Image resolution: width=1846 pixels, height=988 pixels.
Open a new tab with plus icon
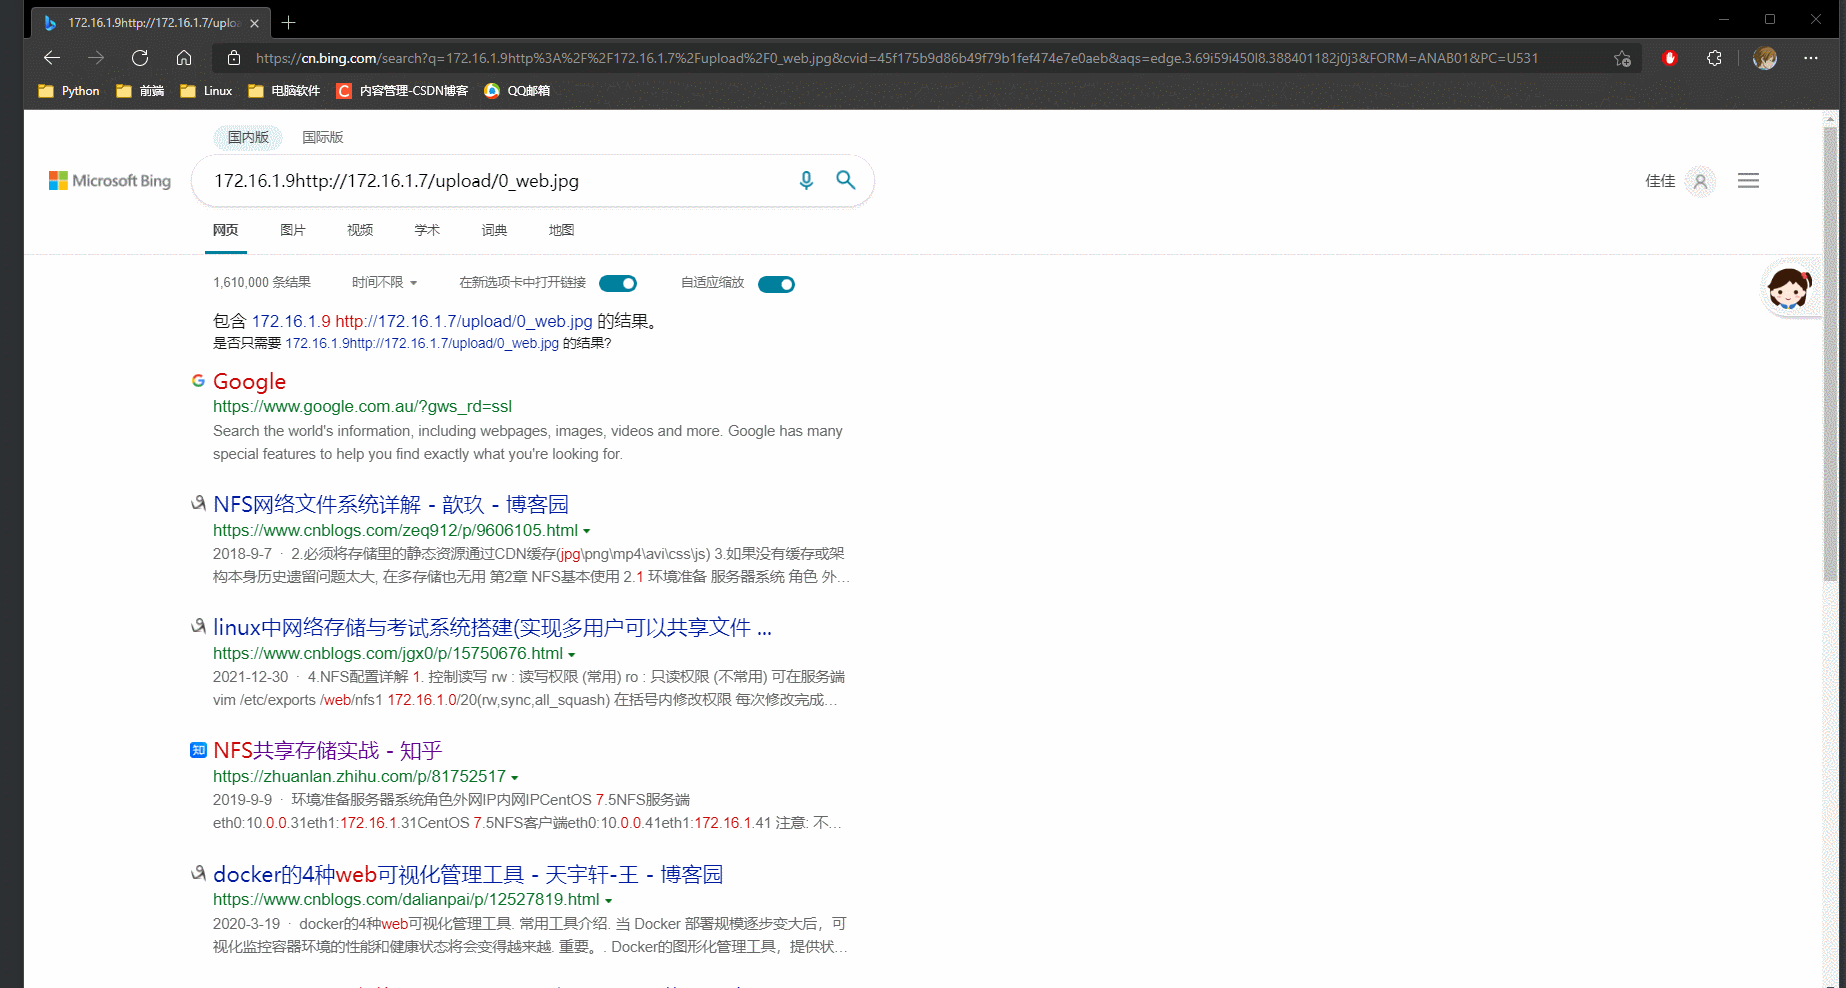(288, 22)
